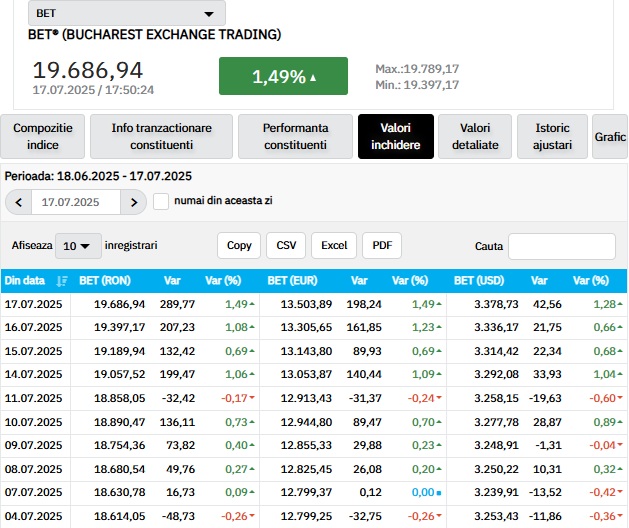Open the Info tranzactionare constituenti tab

(x=161, y=137)
